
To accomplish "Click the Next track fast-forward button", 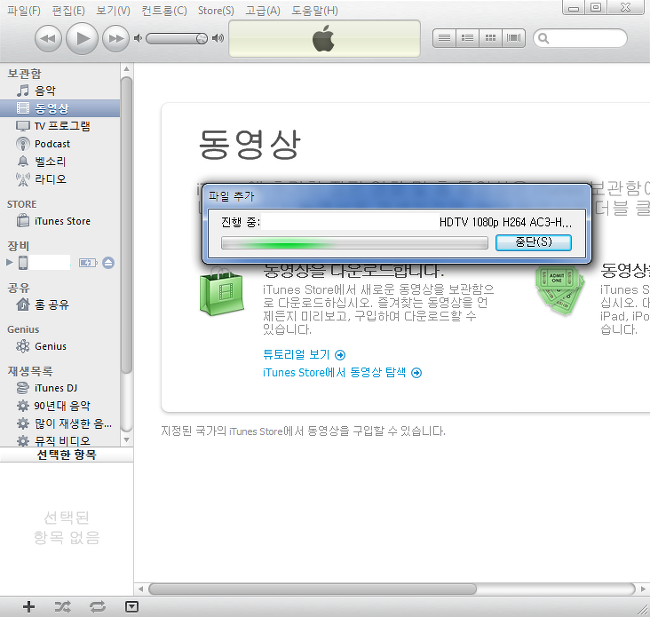I will click(116, 39).
